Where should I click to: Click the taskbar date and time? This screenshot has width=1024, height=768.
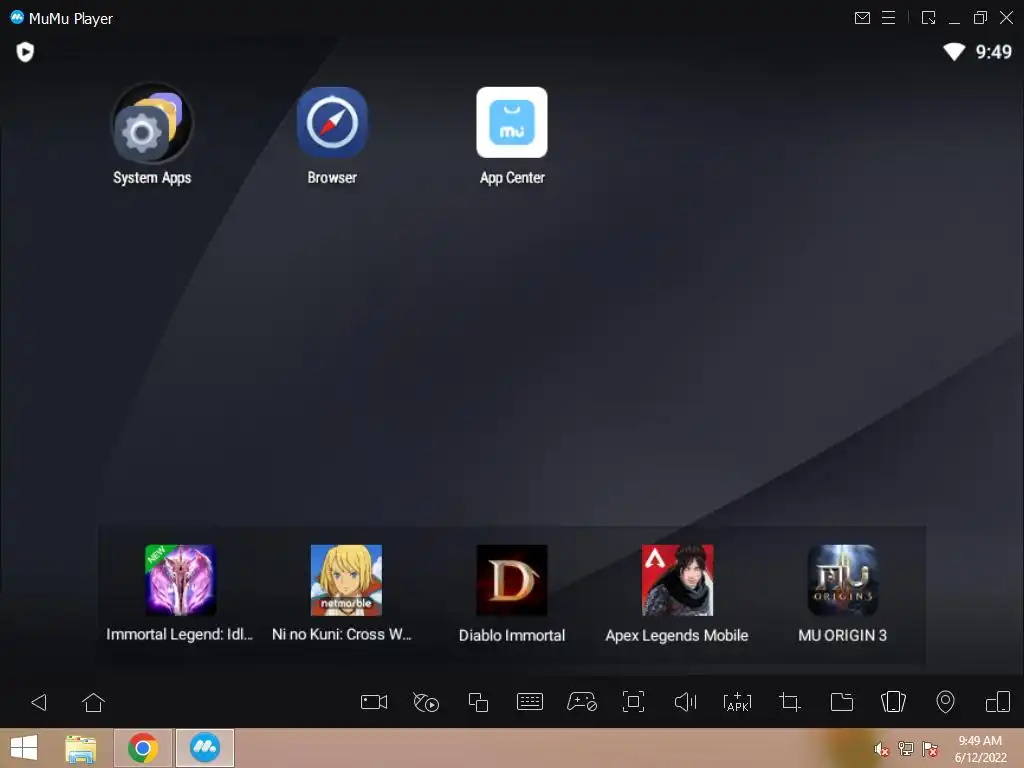tap(980, 749)
